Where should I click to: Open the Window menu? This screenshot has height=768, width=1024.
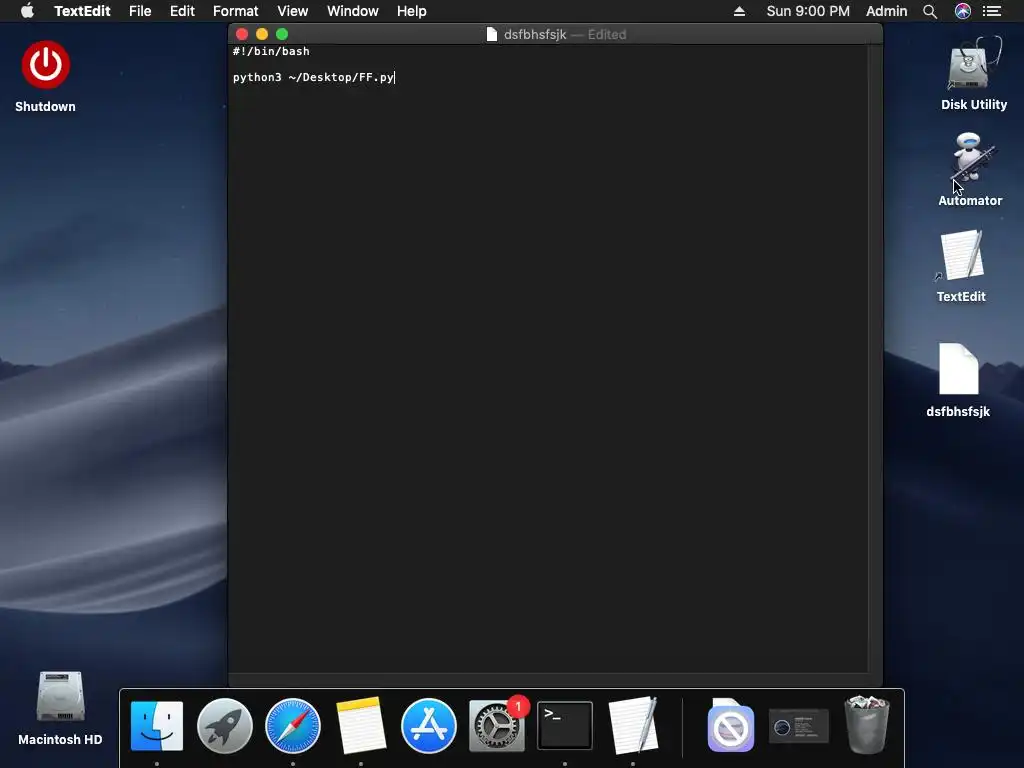coord(353,11)
